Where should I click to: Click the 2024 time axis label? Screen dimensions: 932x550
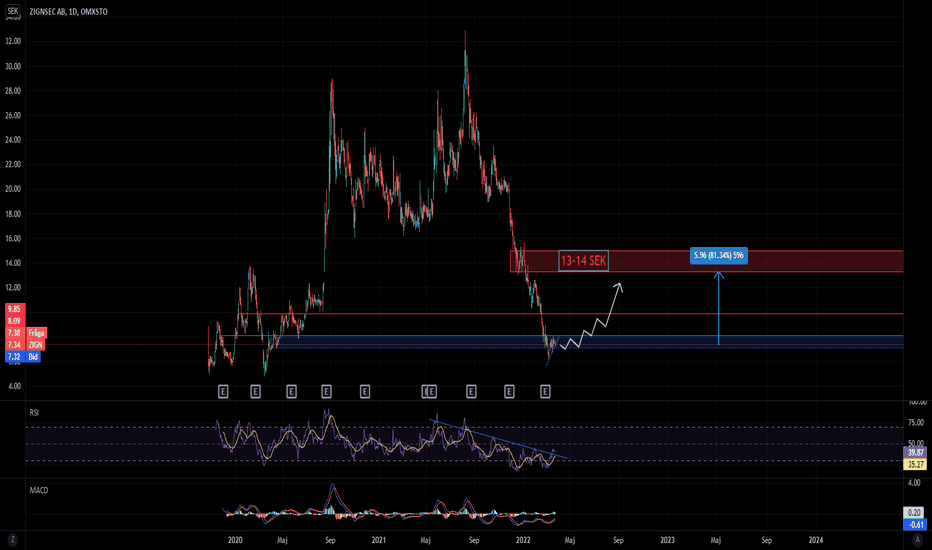pyautogui.click(x=816, y=540)
